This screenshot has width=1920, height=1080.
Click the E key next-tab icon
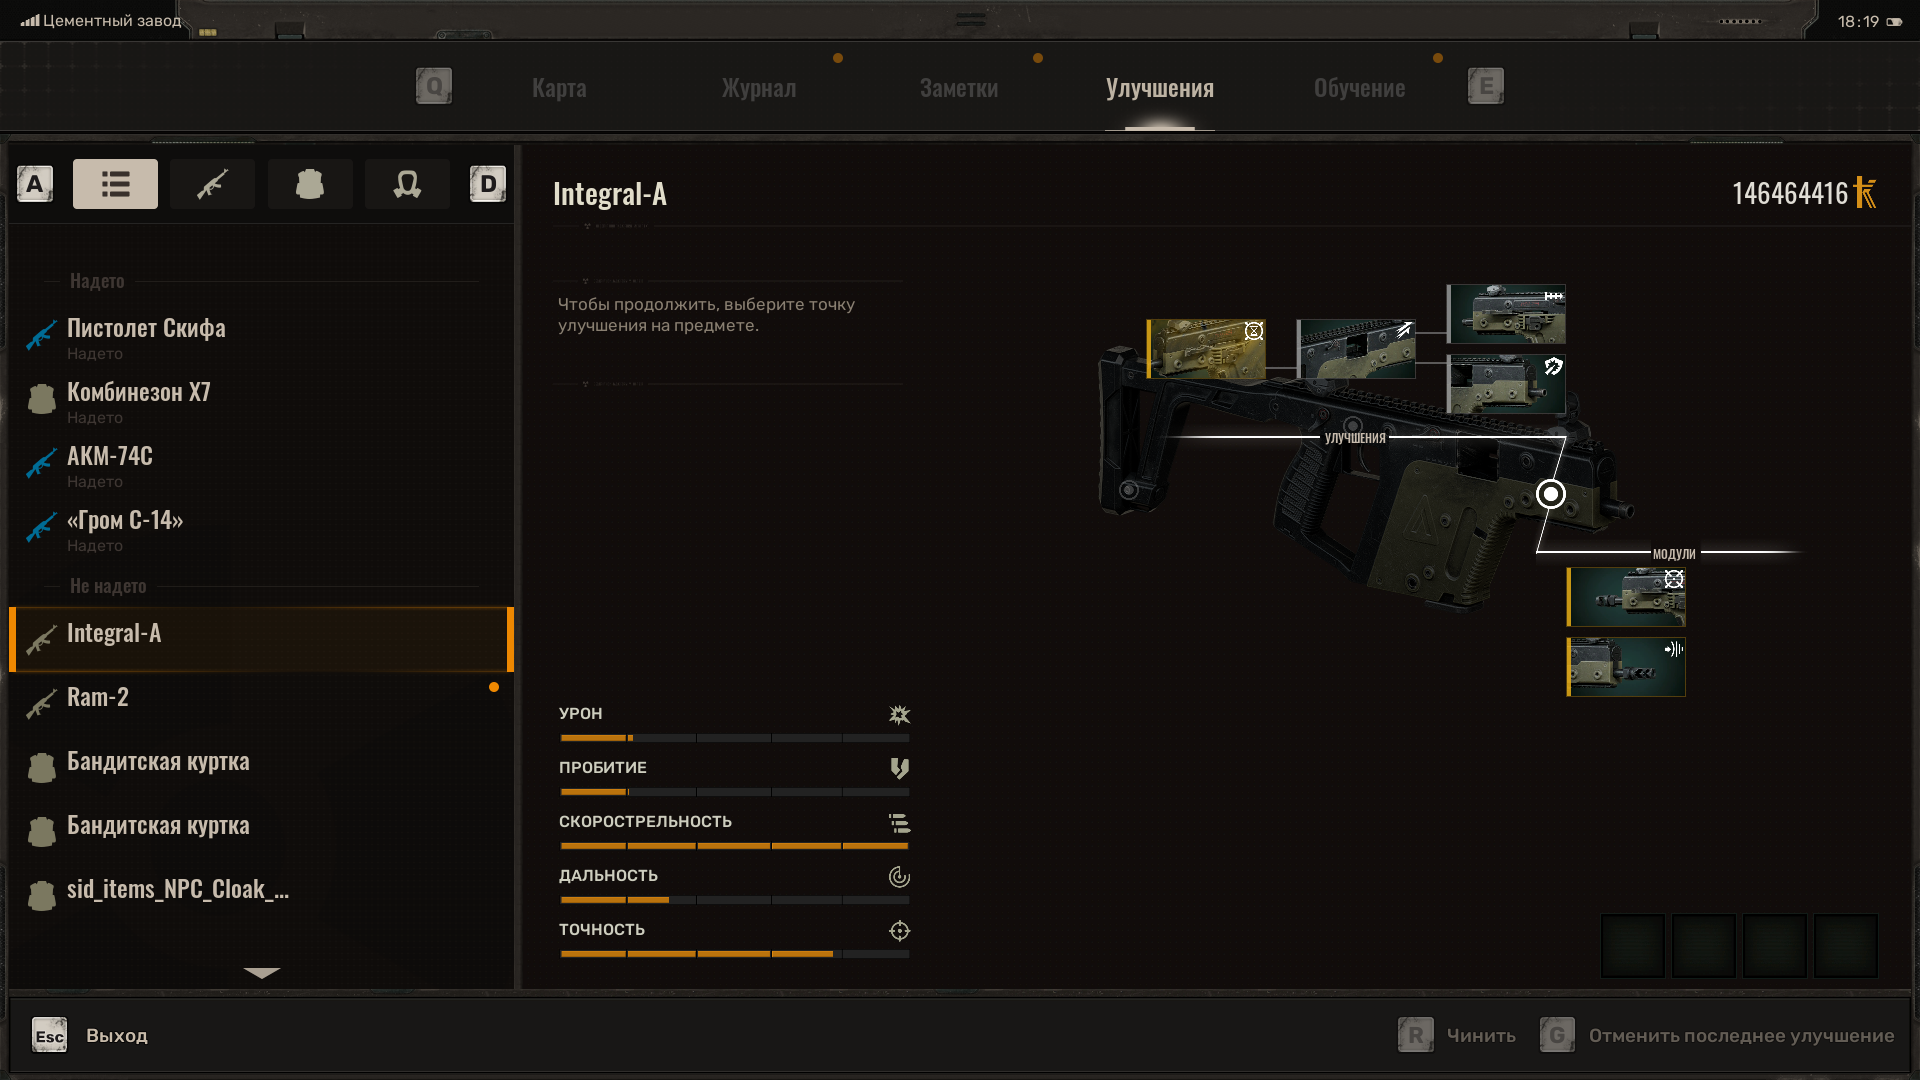(x=1485, y=86)
